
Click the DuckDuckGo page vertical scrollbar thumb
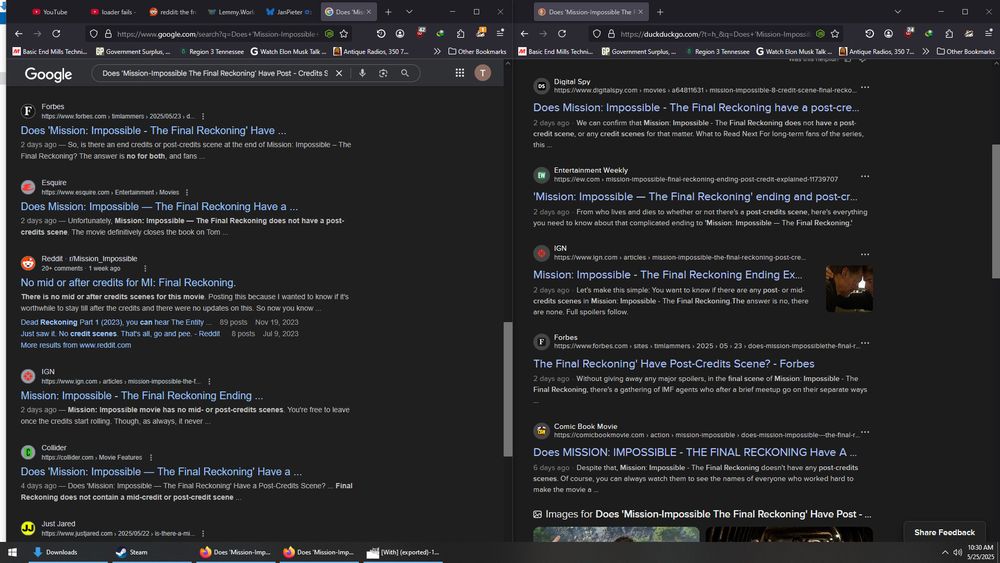click(x=996, y=211)
